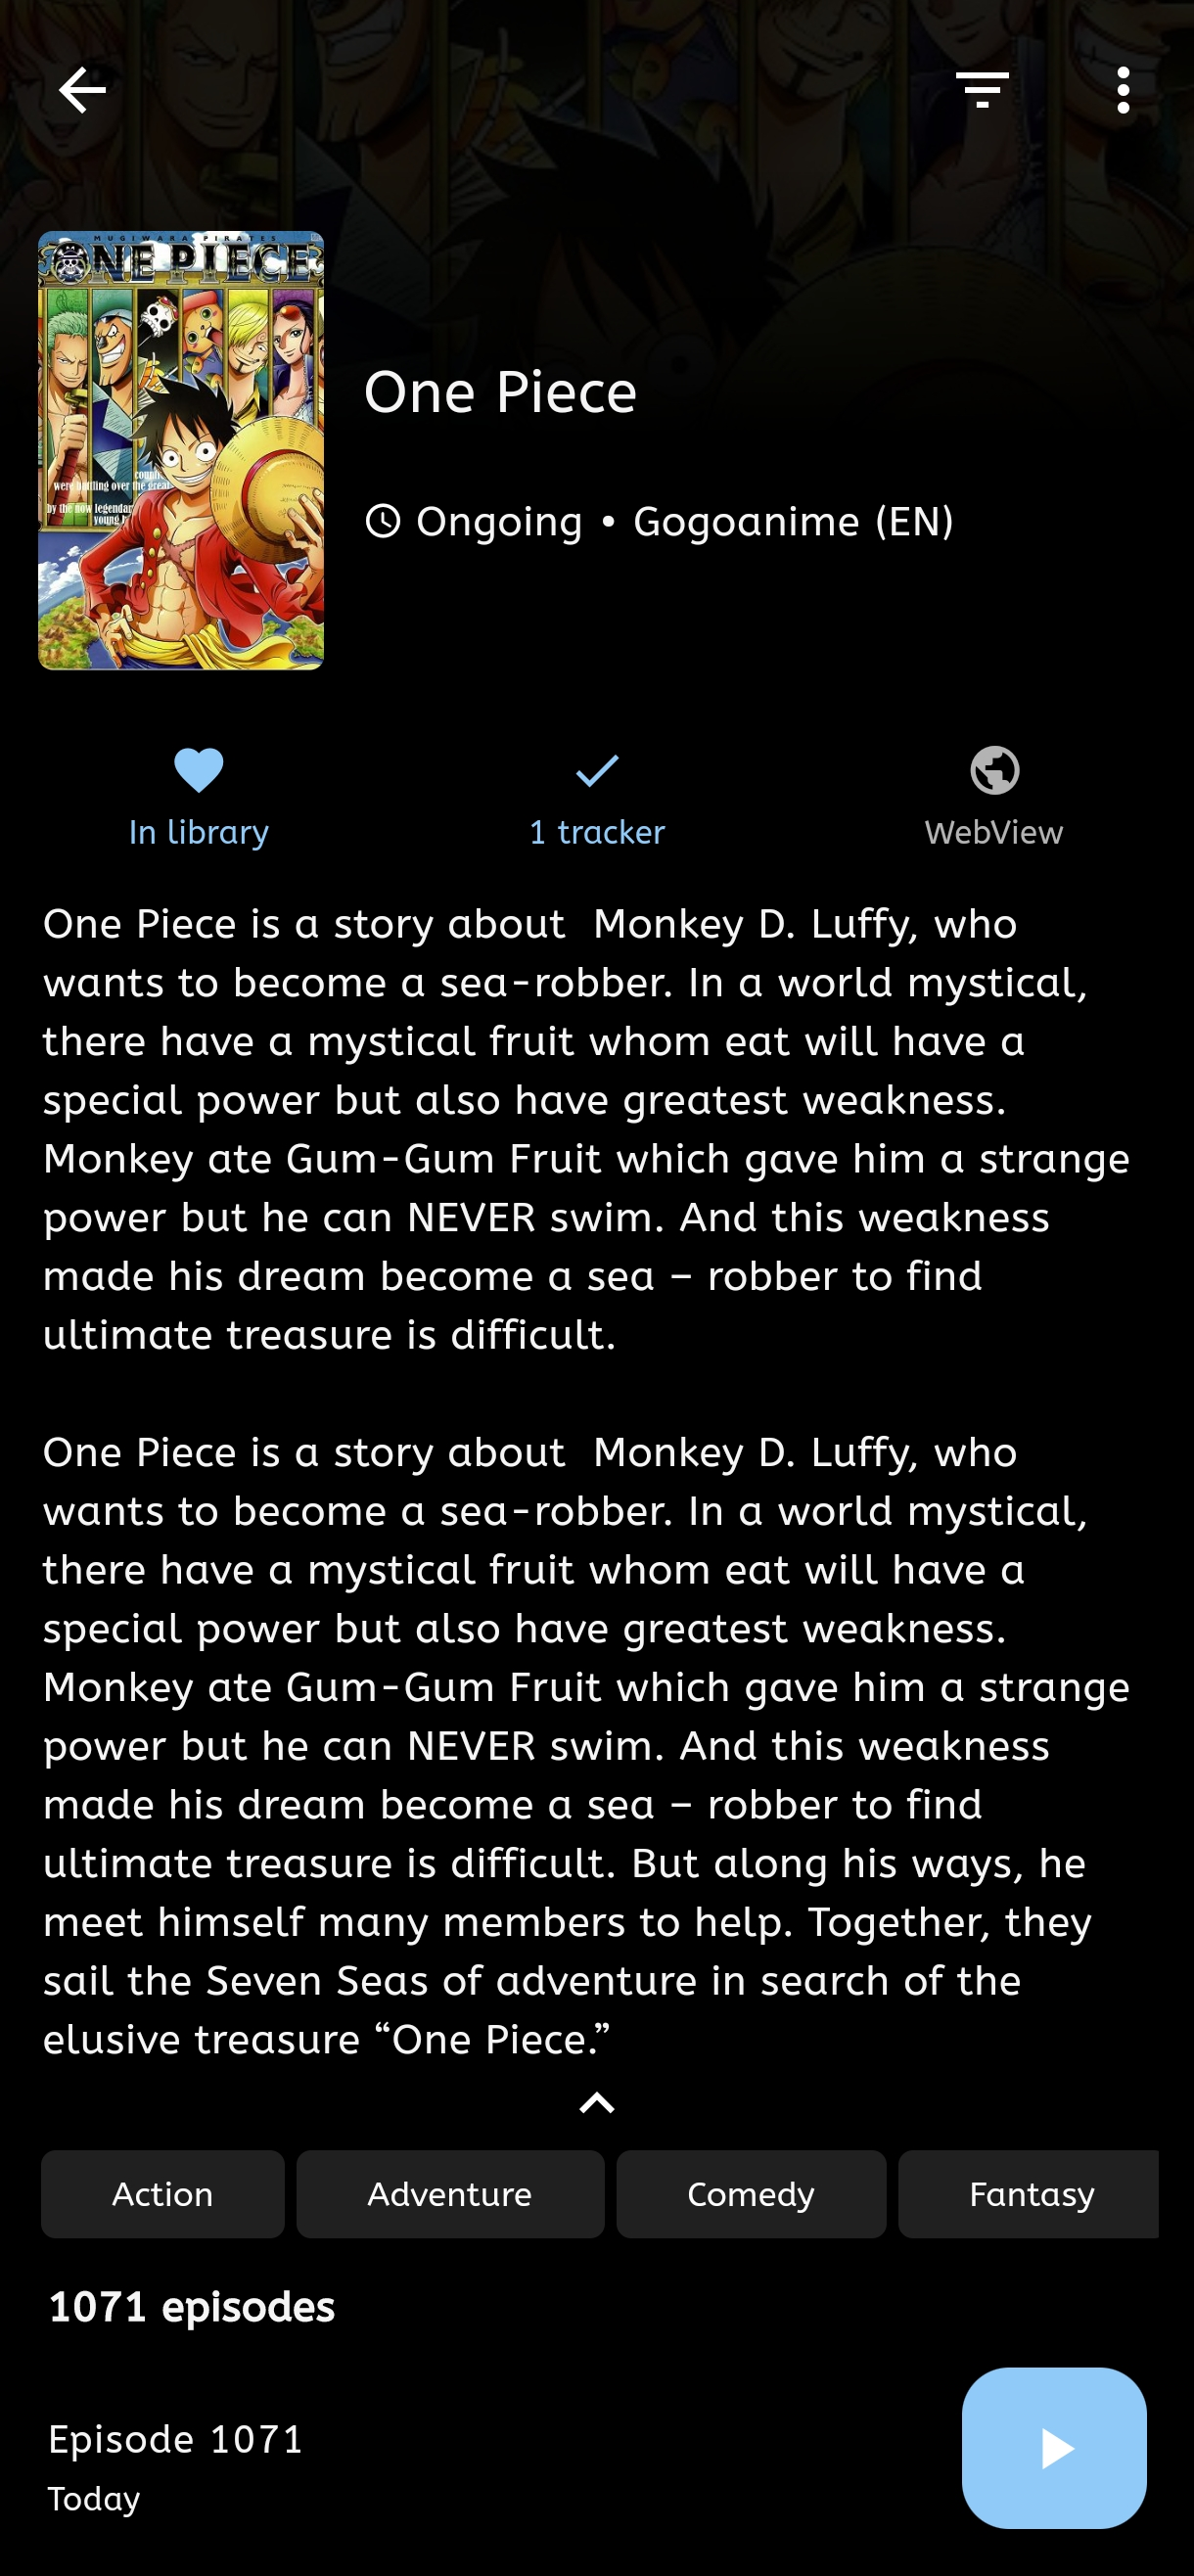1194x2576 pixels.
Task: Tap the One Piece cover thumbnail
Action: tap(181, 450)
